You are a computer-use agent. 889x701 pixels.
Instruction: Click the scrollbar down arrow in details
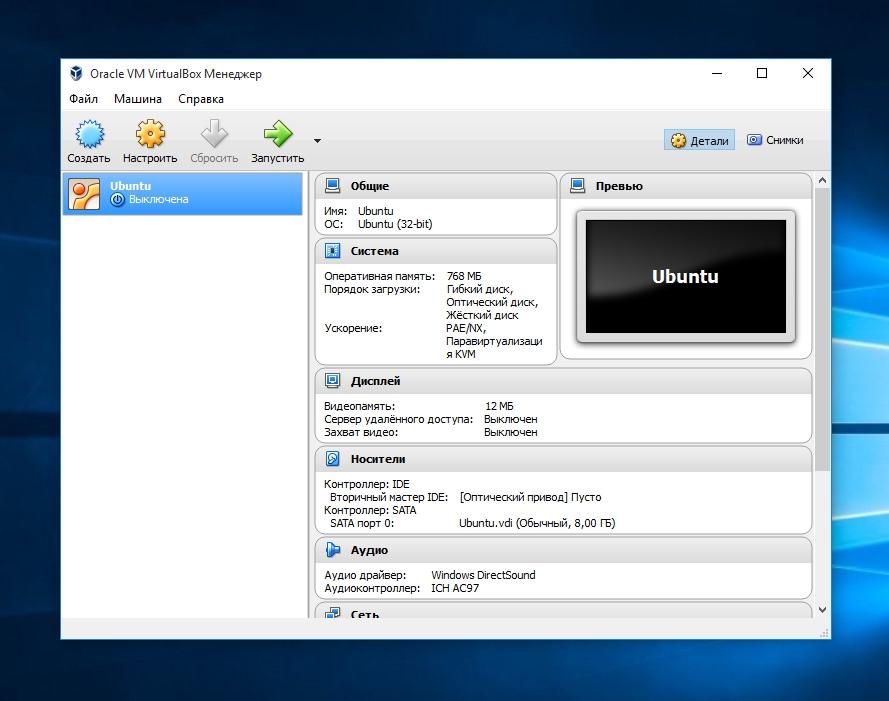822,609
